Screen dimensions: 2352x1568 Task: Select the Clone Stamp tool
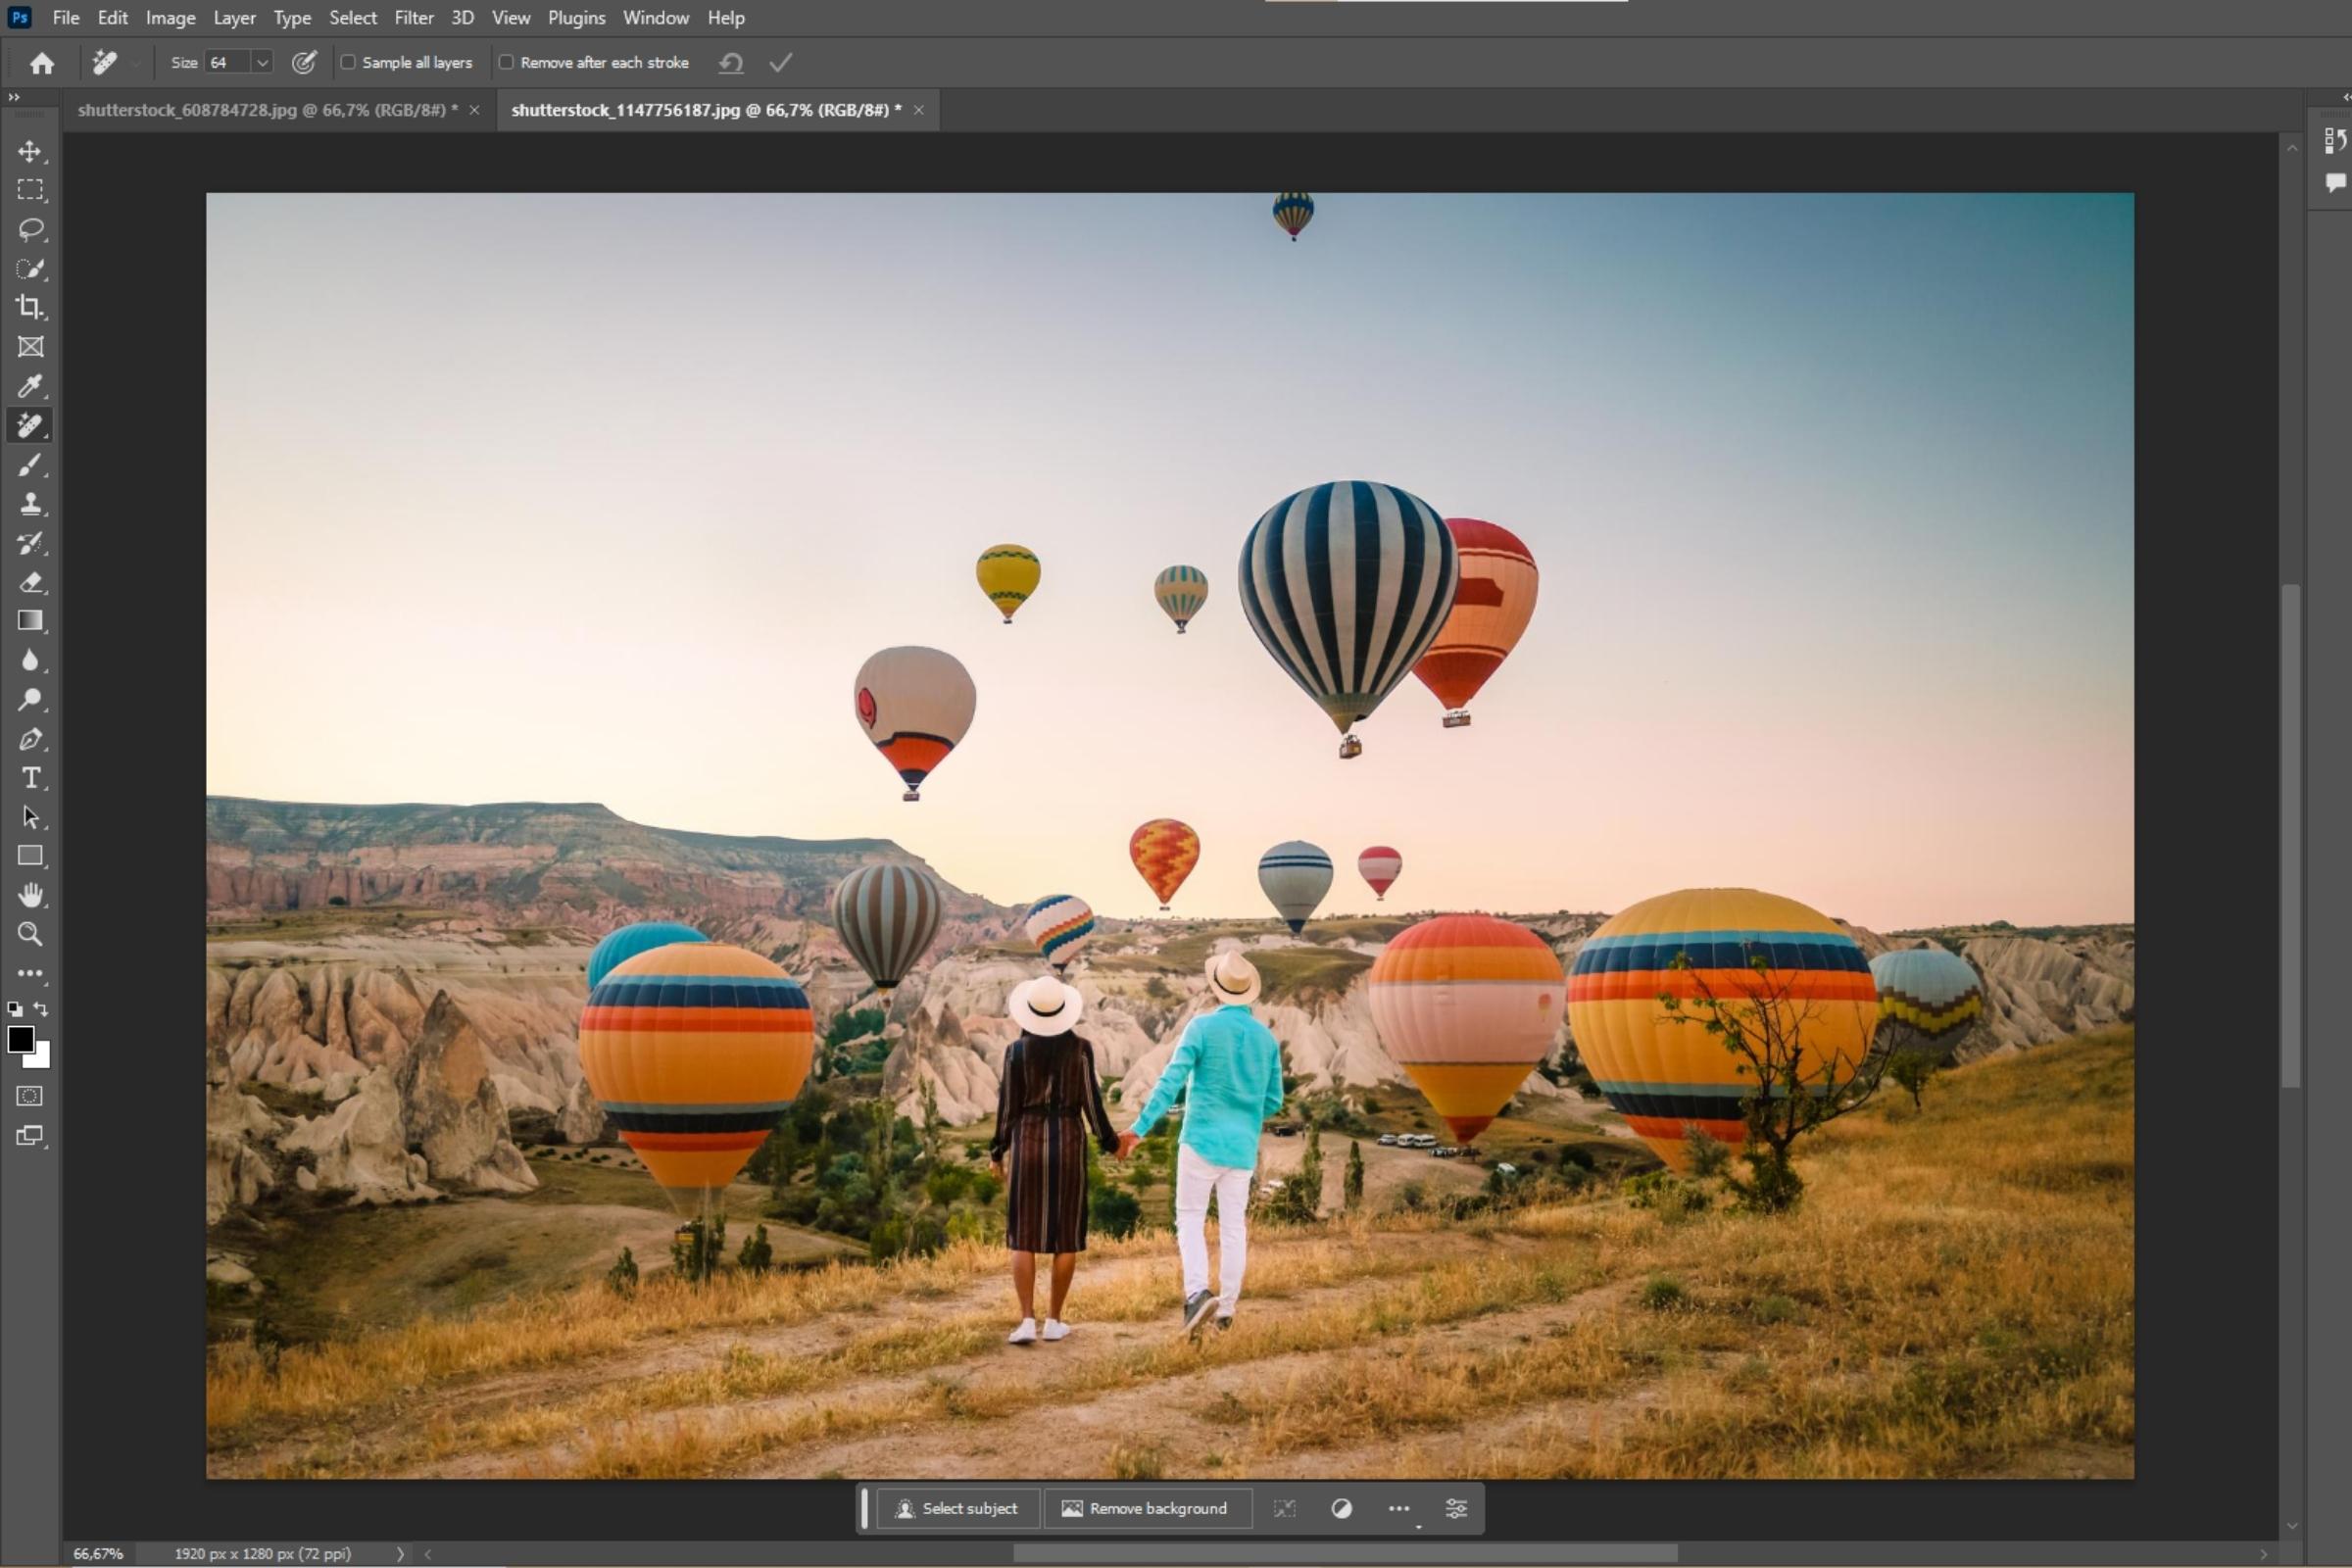click(x=30, y=504)
